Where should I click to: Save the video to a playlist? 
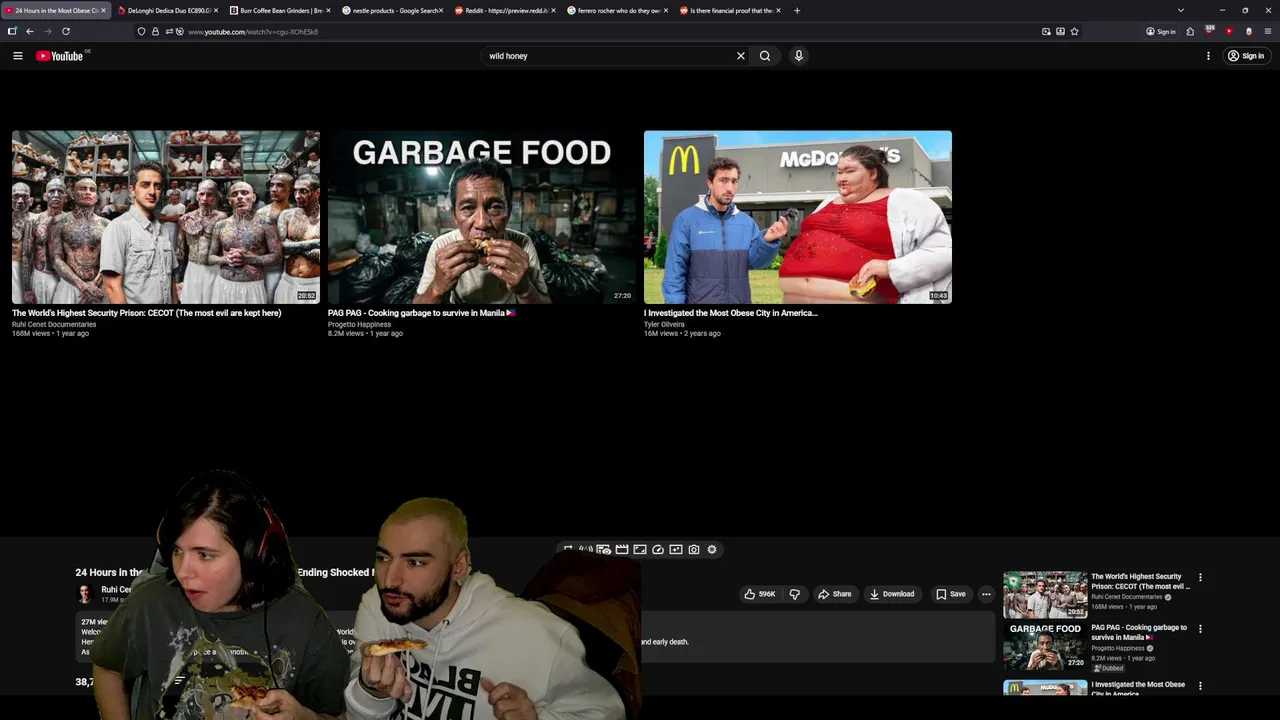(951, 594)
